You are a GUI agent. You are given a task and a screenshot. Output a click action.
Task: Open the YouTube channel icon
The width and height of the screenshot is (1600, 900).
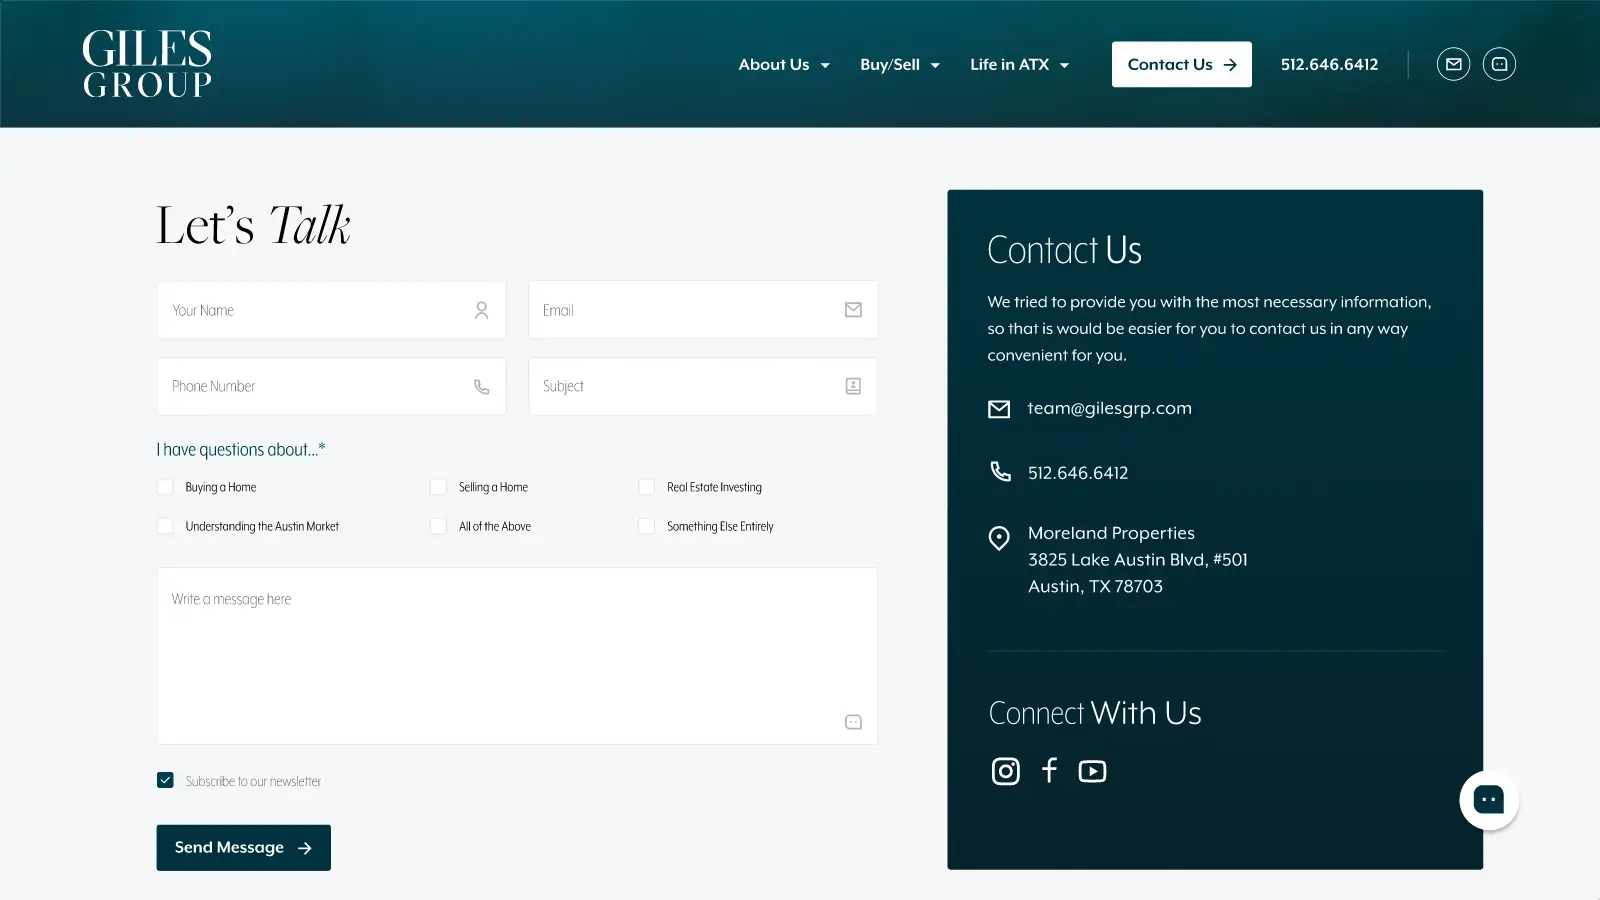1092,771
